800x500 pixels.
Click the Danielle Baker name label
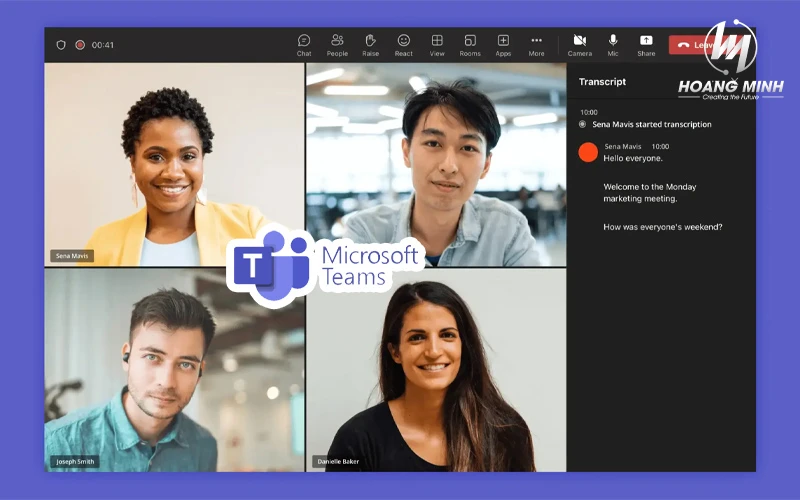coord(338,461)
